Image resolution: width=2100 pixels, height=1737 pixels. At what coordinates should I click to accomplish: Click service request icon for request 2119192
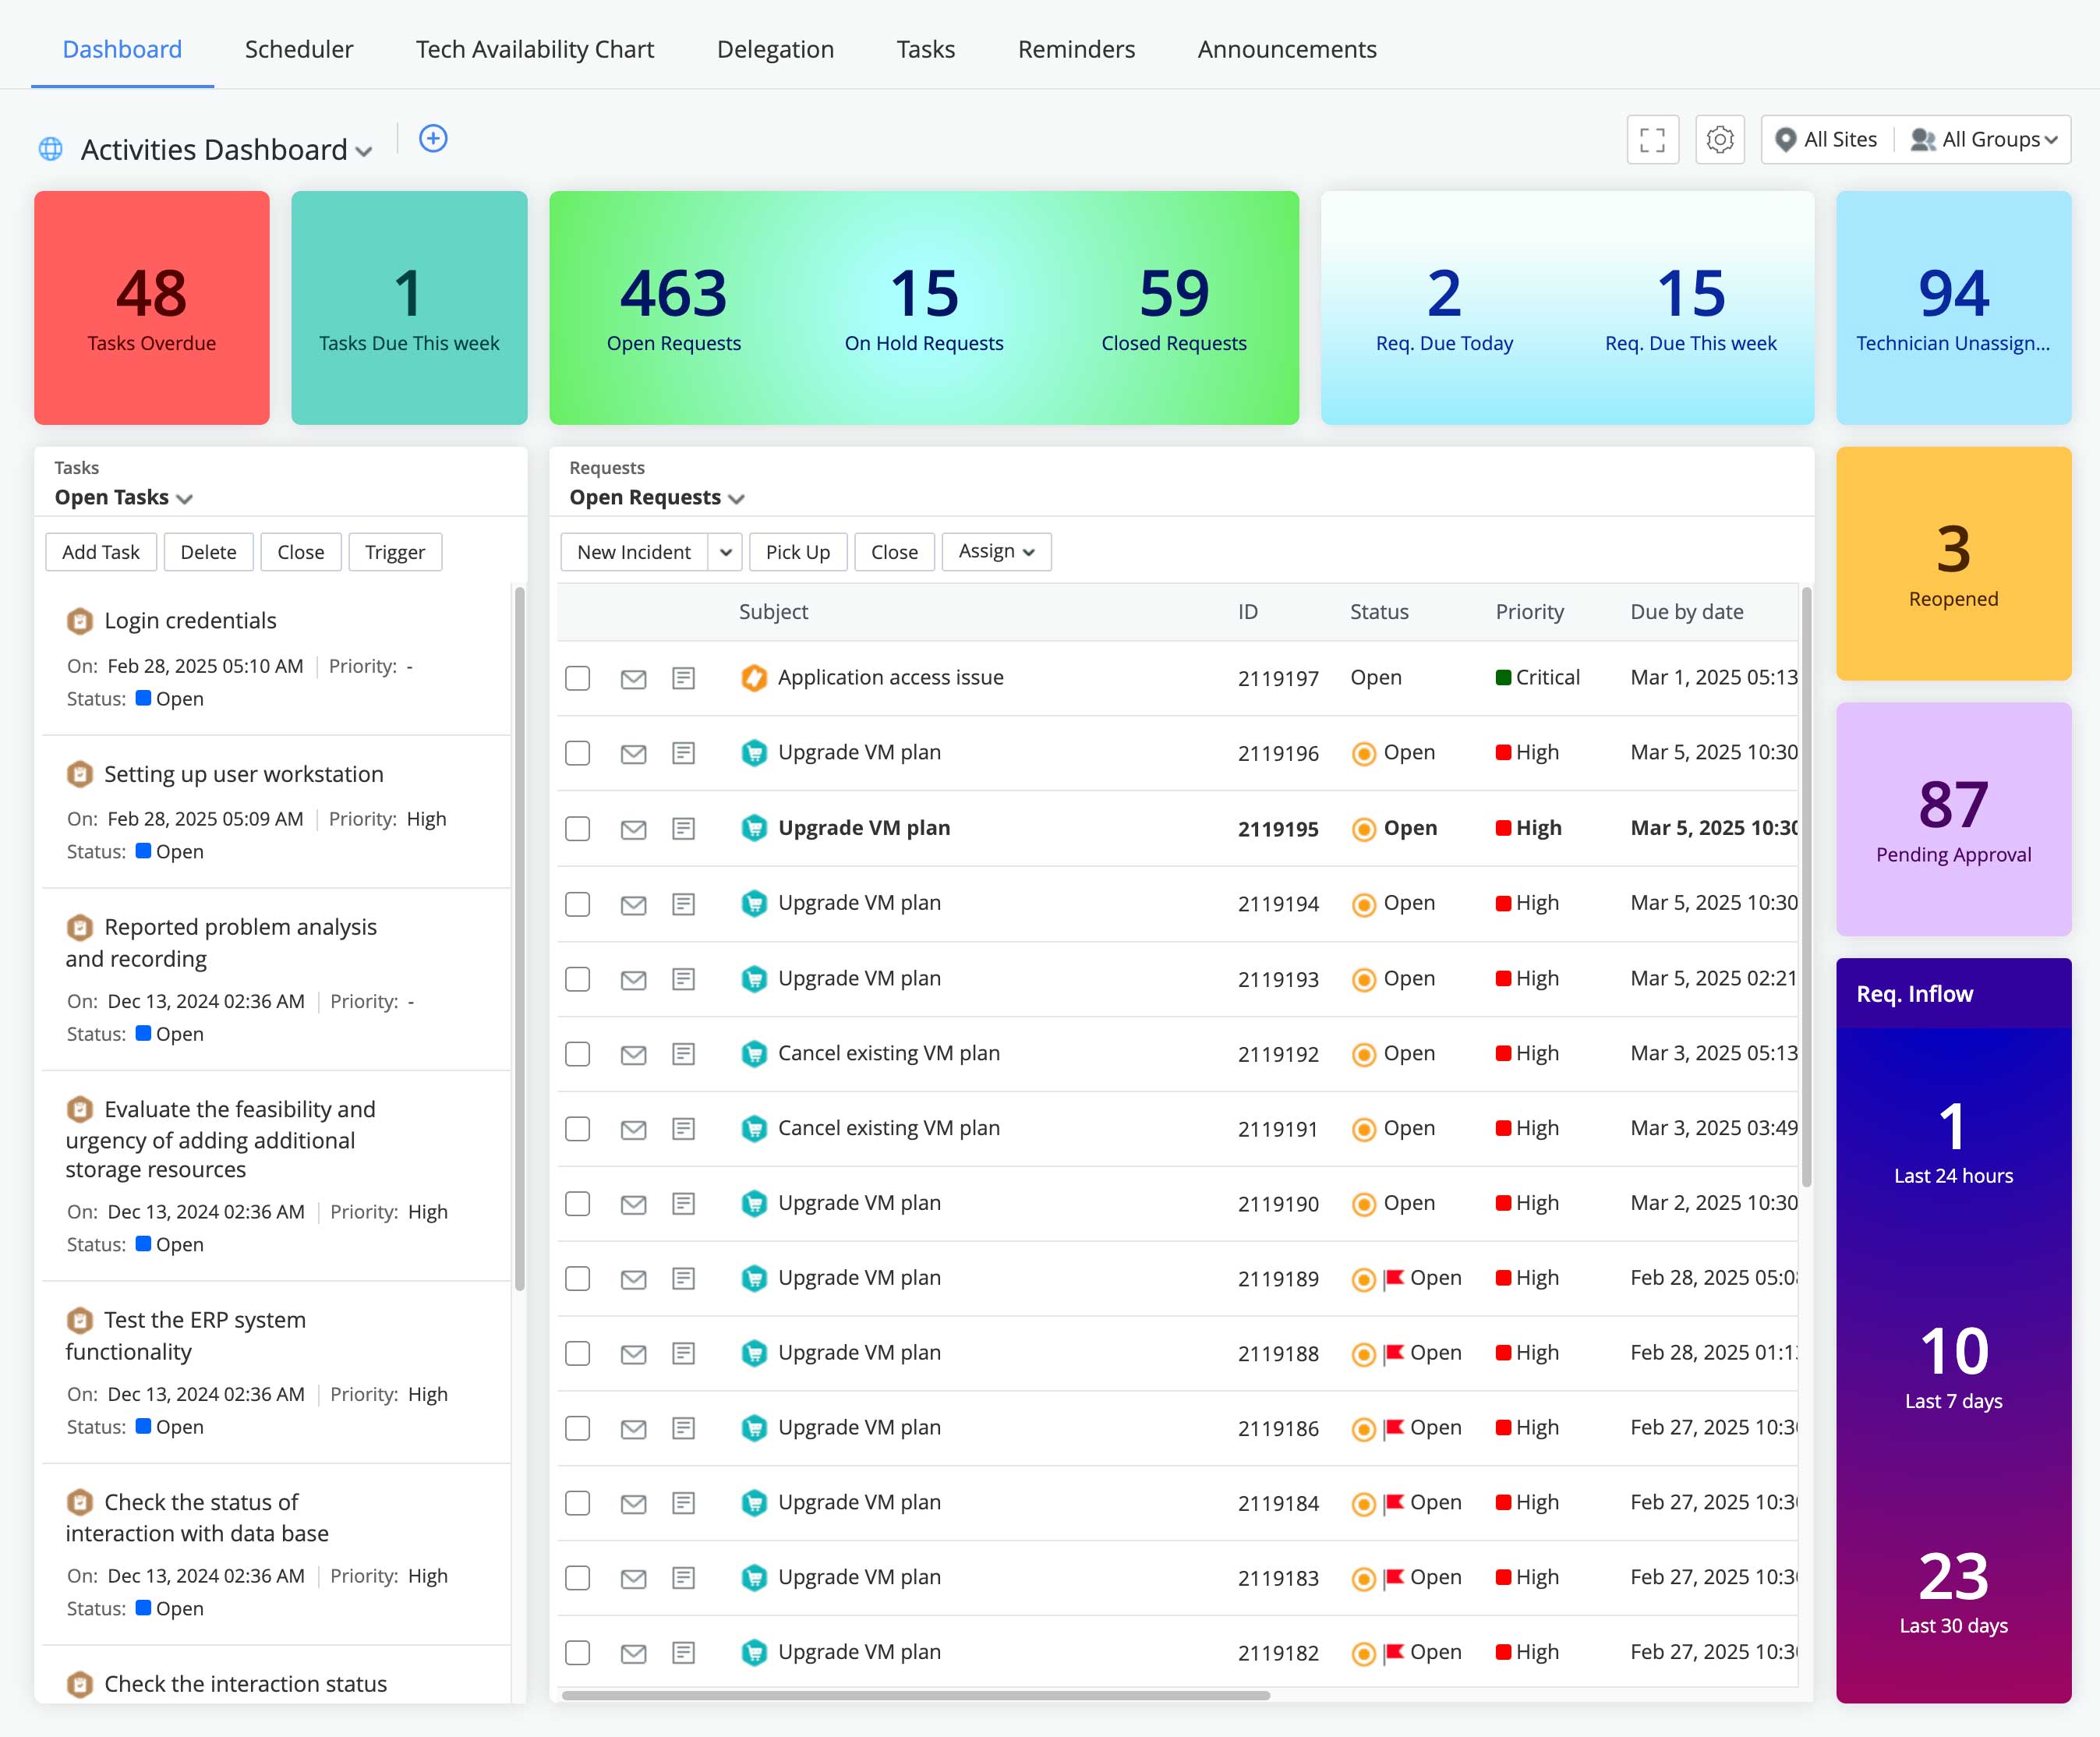point(754,1054)
